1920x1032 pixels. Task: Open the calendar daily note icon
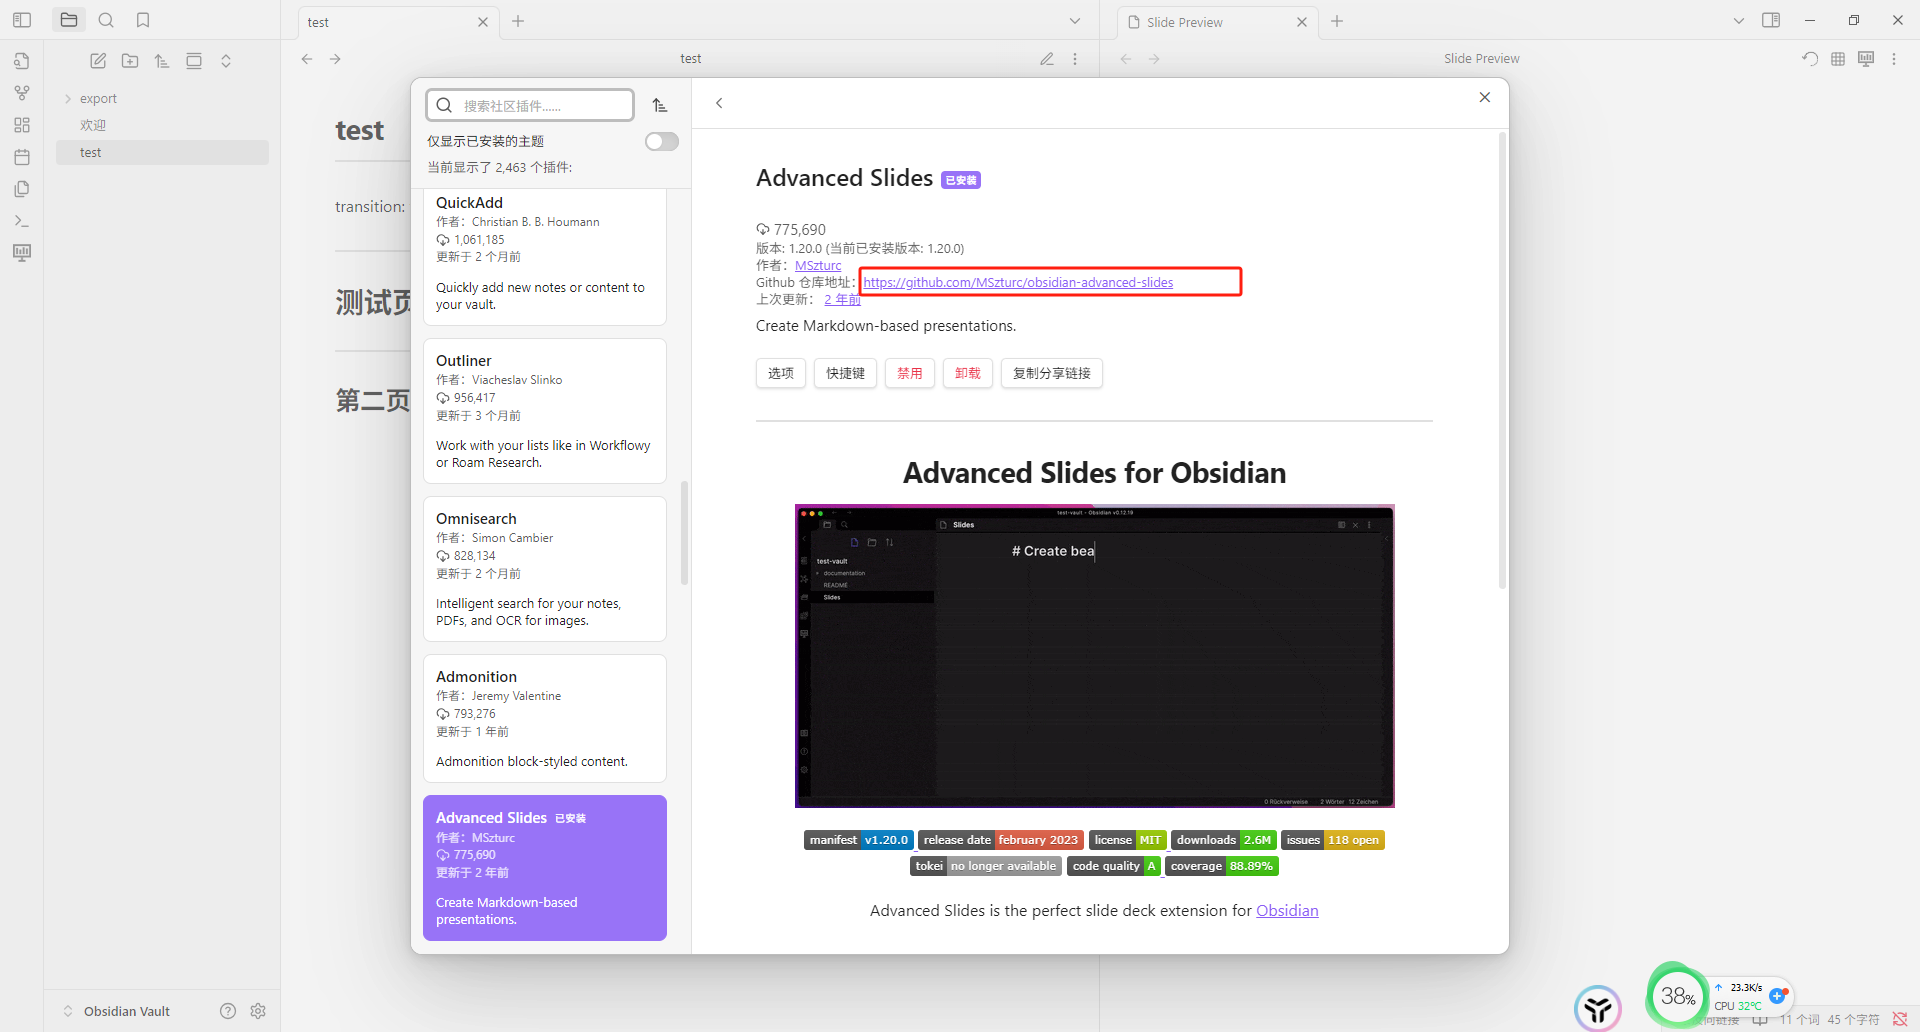click(22, 157)
